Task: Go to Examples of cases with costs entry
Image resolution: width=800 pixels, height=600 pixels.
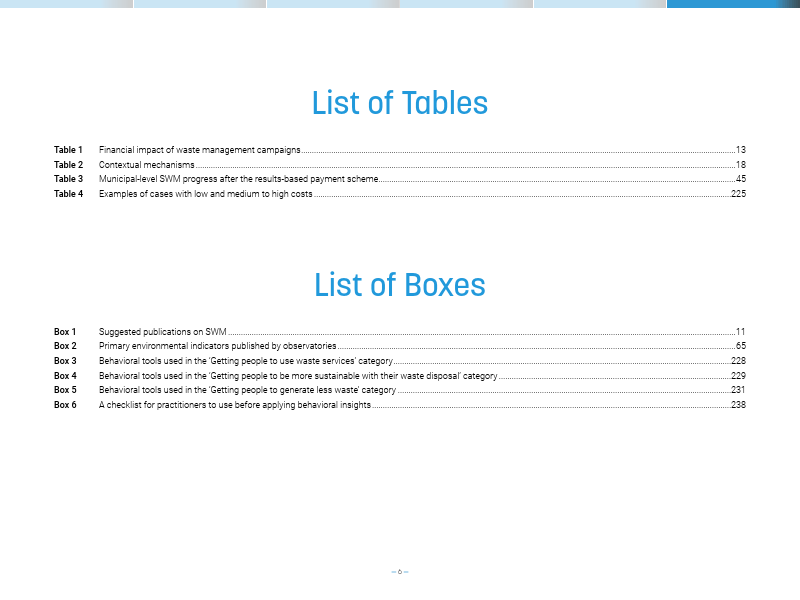Action: click(x=205, y=194)
